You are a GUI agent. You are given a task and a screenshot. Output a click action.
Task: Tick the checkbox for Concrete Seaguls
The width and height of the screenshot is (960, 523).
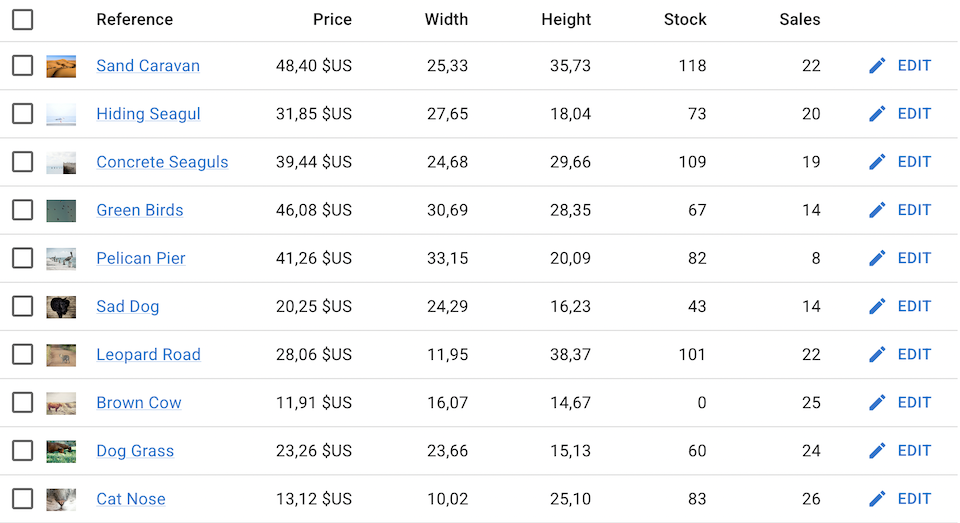[23, 162]
